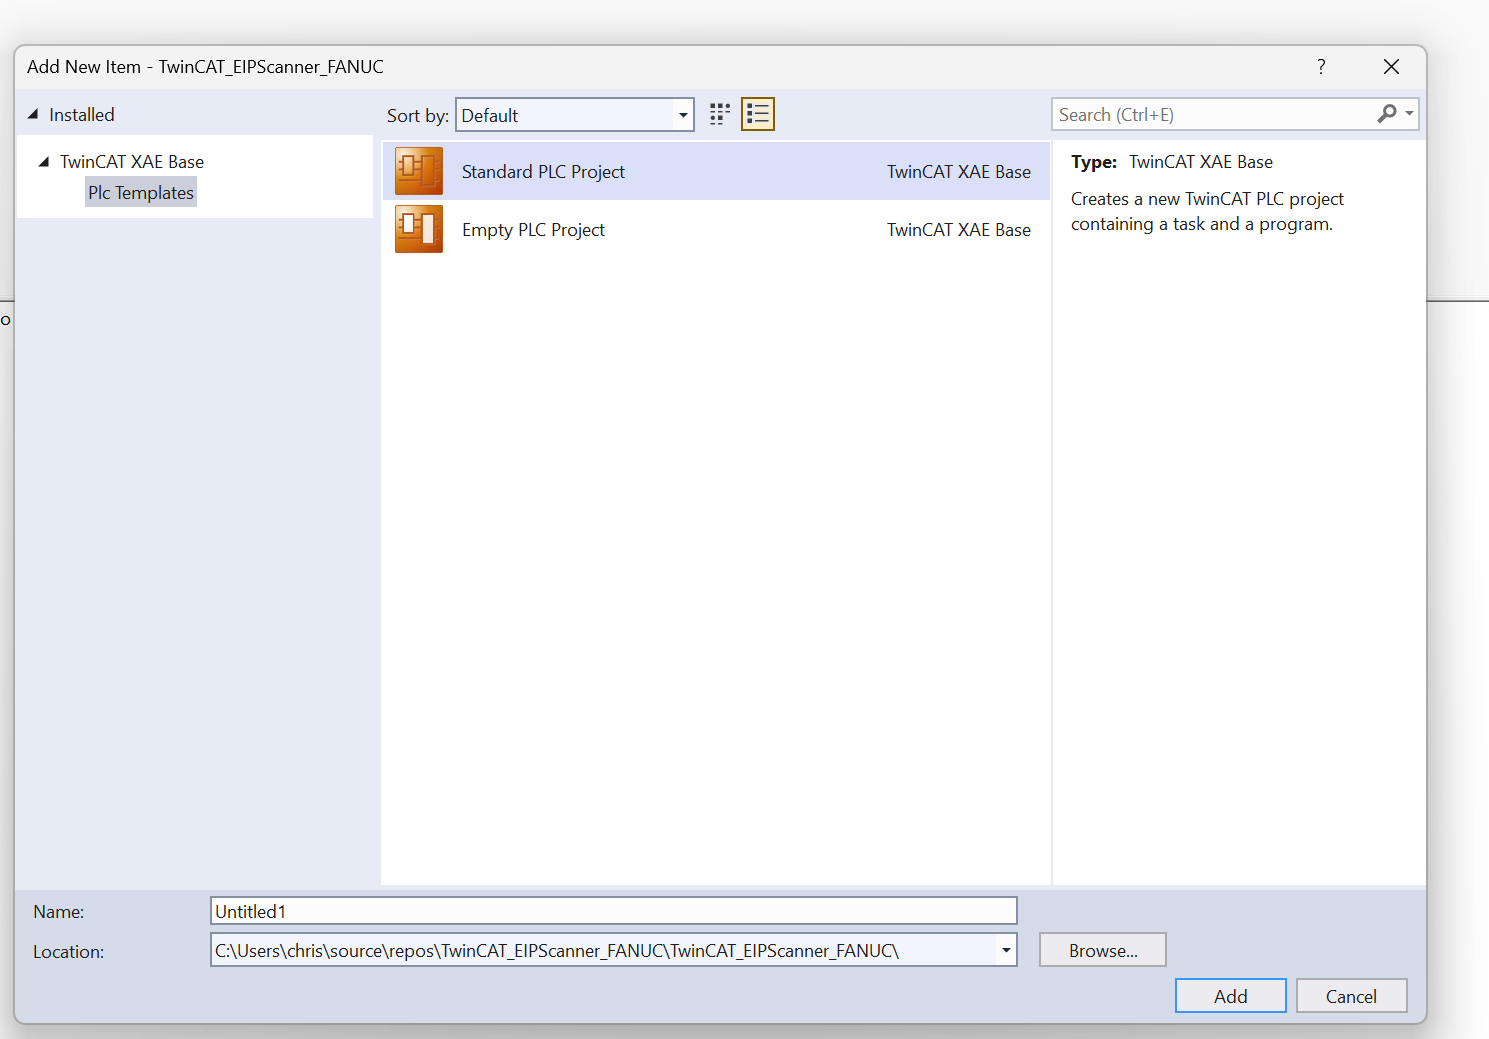Image resolution: width=1489 pixels, height=1039 pixels.
Task: Click the search magnifier icon
Action: 1386,114
